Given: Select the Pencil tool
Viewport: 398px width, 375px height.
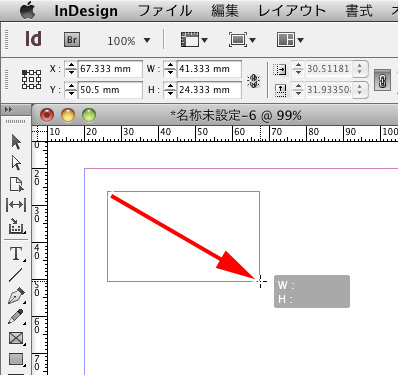Looking at the screenshot, I should tap(16, 317).
